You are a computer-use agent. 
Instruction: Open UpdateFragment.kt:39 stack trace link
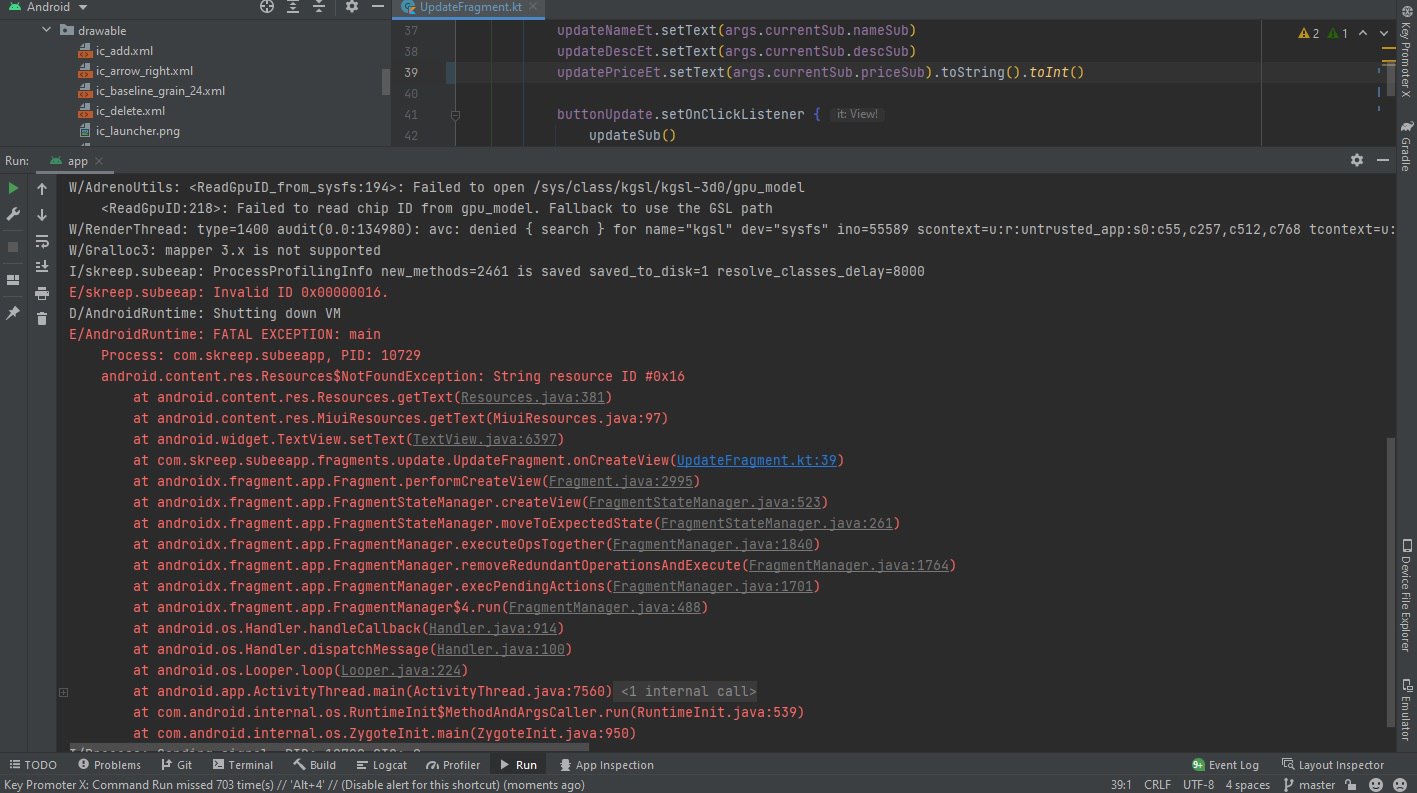point(758,460)
